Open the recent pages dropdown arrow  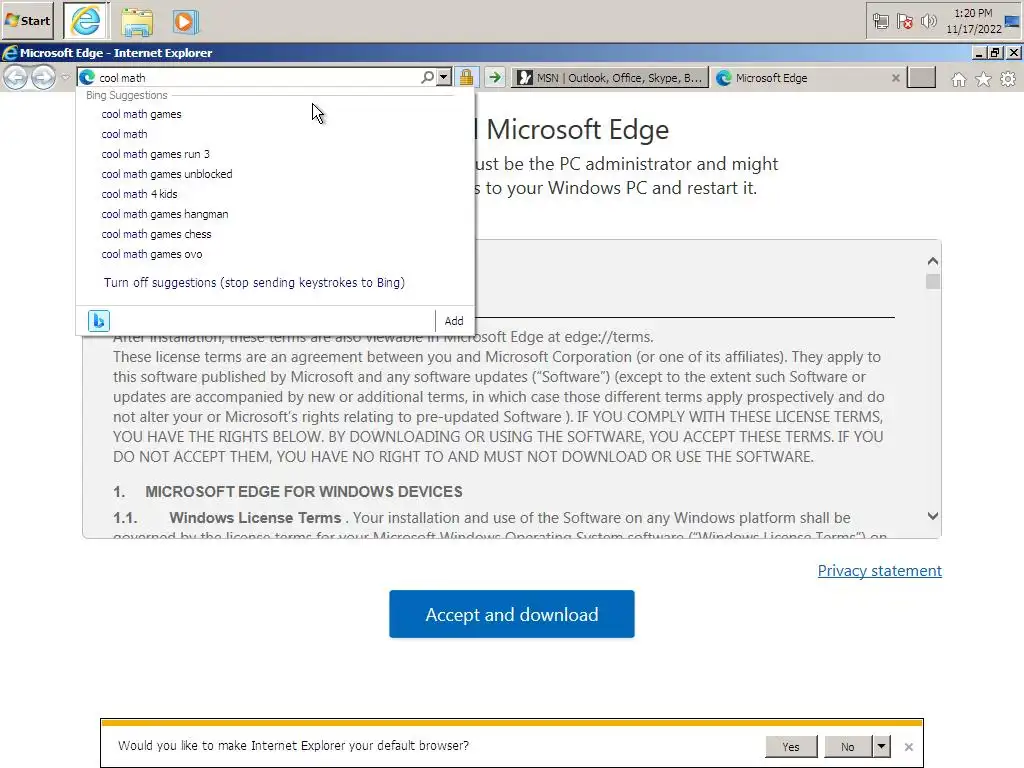[x=65, y=78]
